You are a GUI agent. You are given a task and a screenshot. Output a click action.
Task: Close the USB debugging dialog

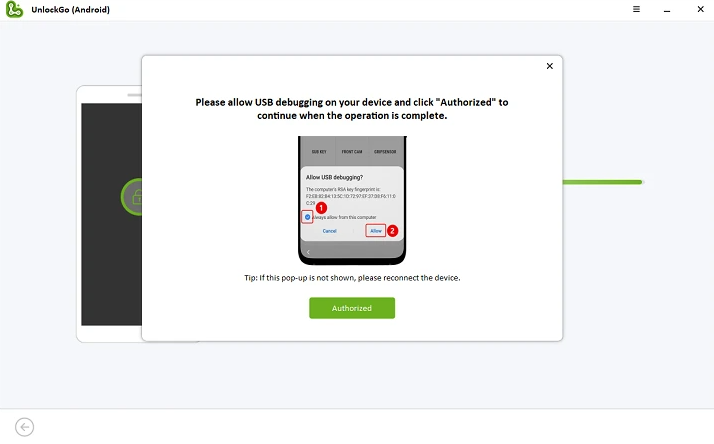tap(550, 66)
